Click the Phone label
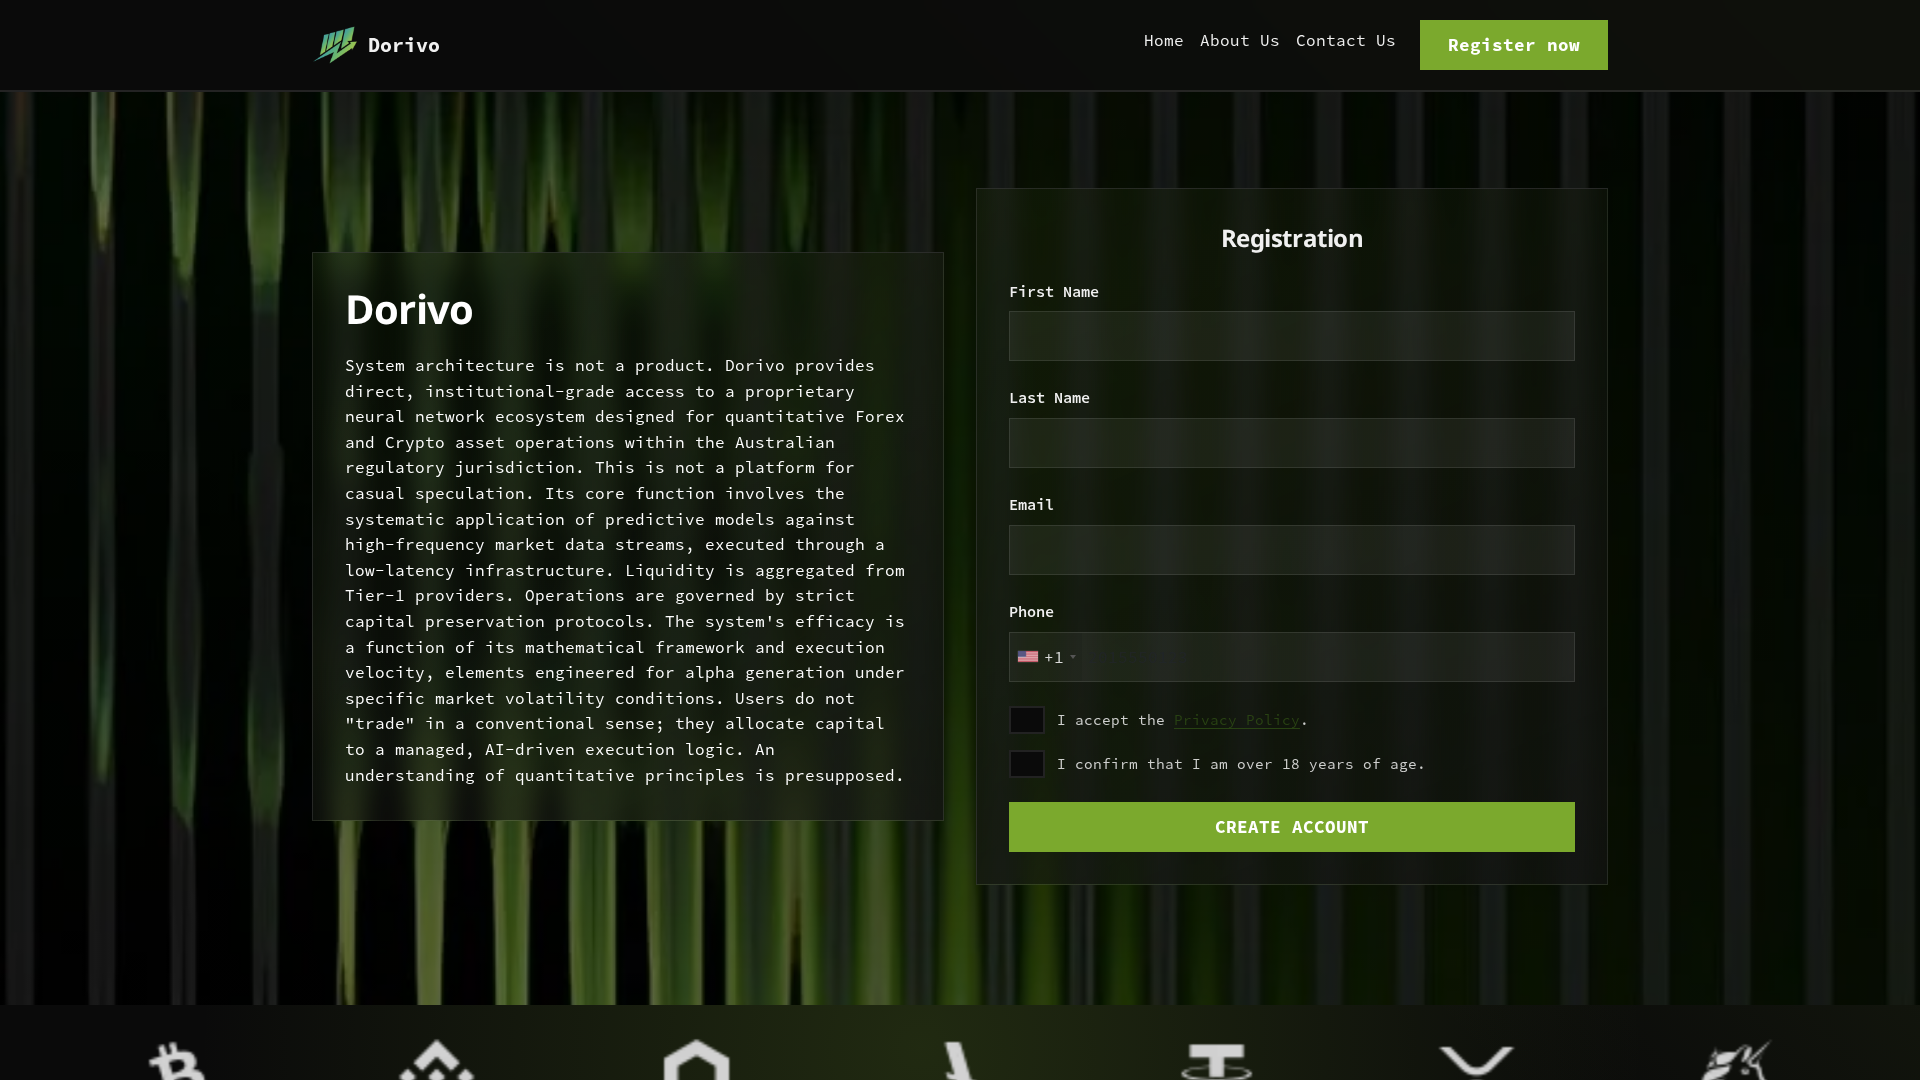The image size is (1920, 1080). (x=1031, y=612)
